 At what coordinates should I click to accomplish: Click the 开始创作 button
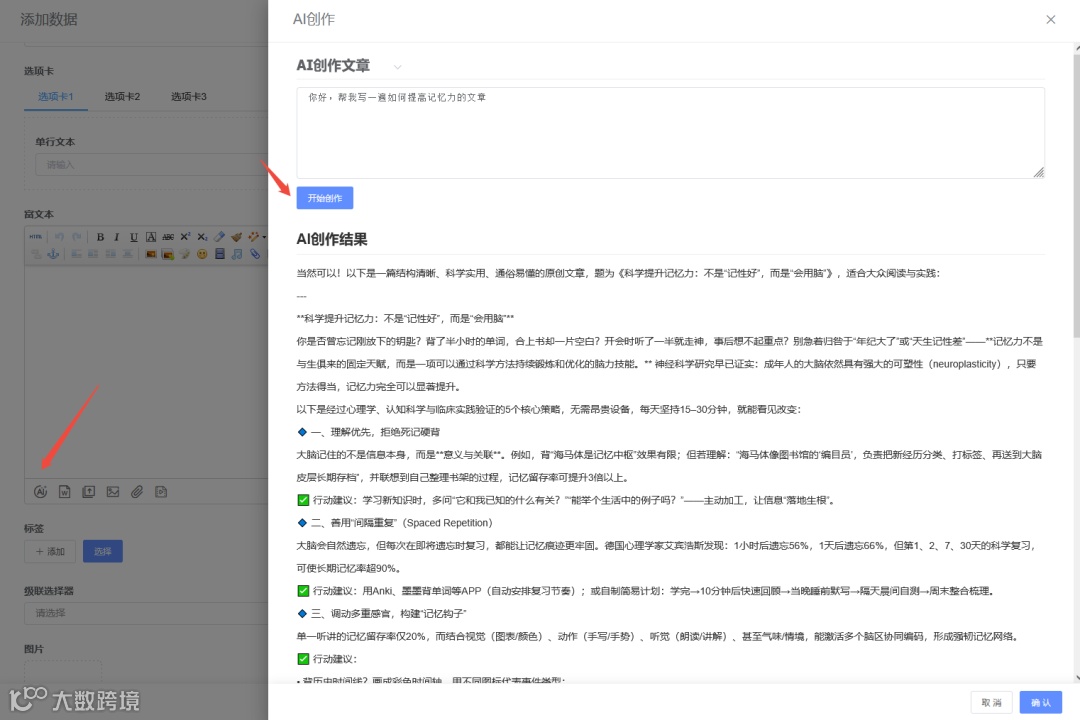(x=325, y=198)
